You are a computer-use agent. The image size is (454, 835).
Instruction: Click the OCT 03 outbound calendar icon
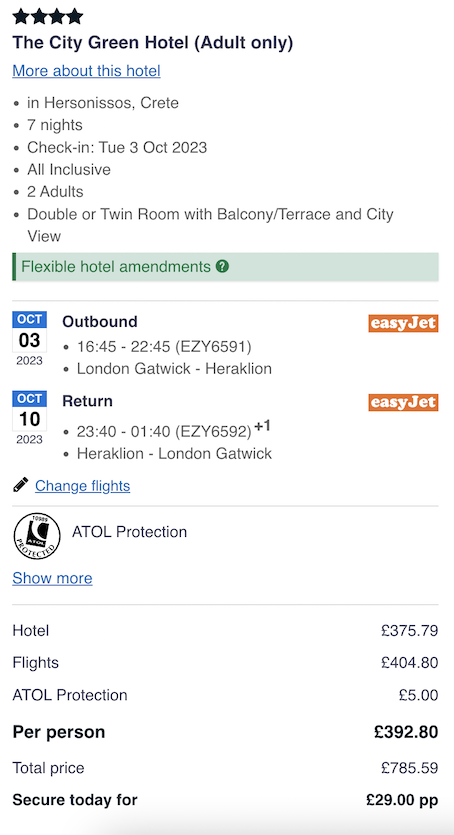[x=29, y=339]
